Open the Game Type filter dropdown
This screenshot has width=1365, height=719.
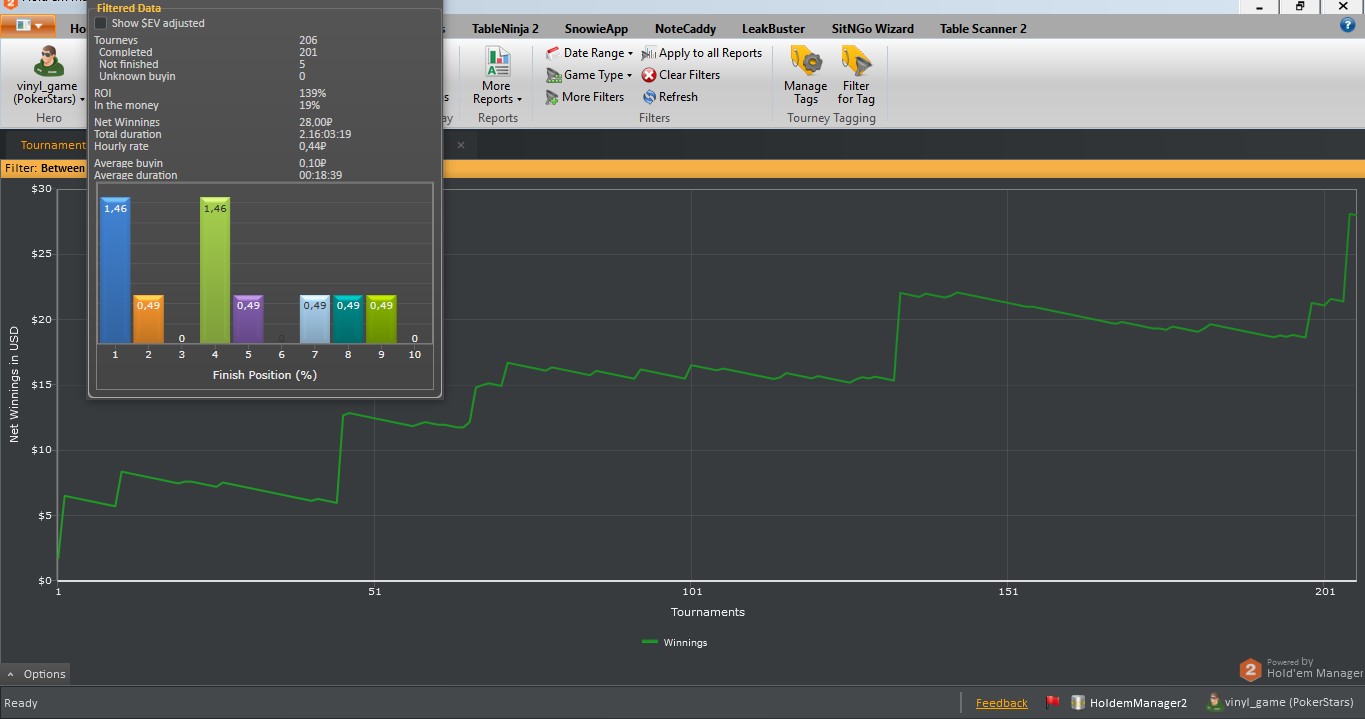point(589,75)
